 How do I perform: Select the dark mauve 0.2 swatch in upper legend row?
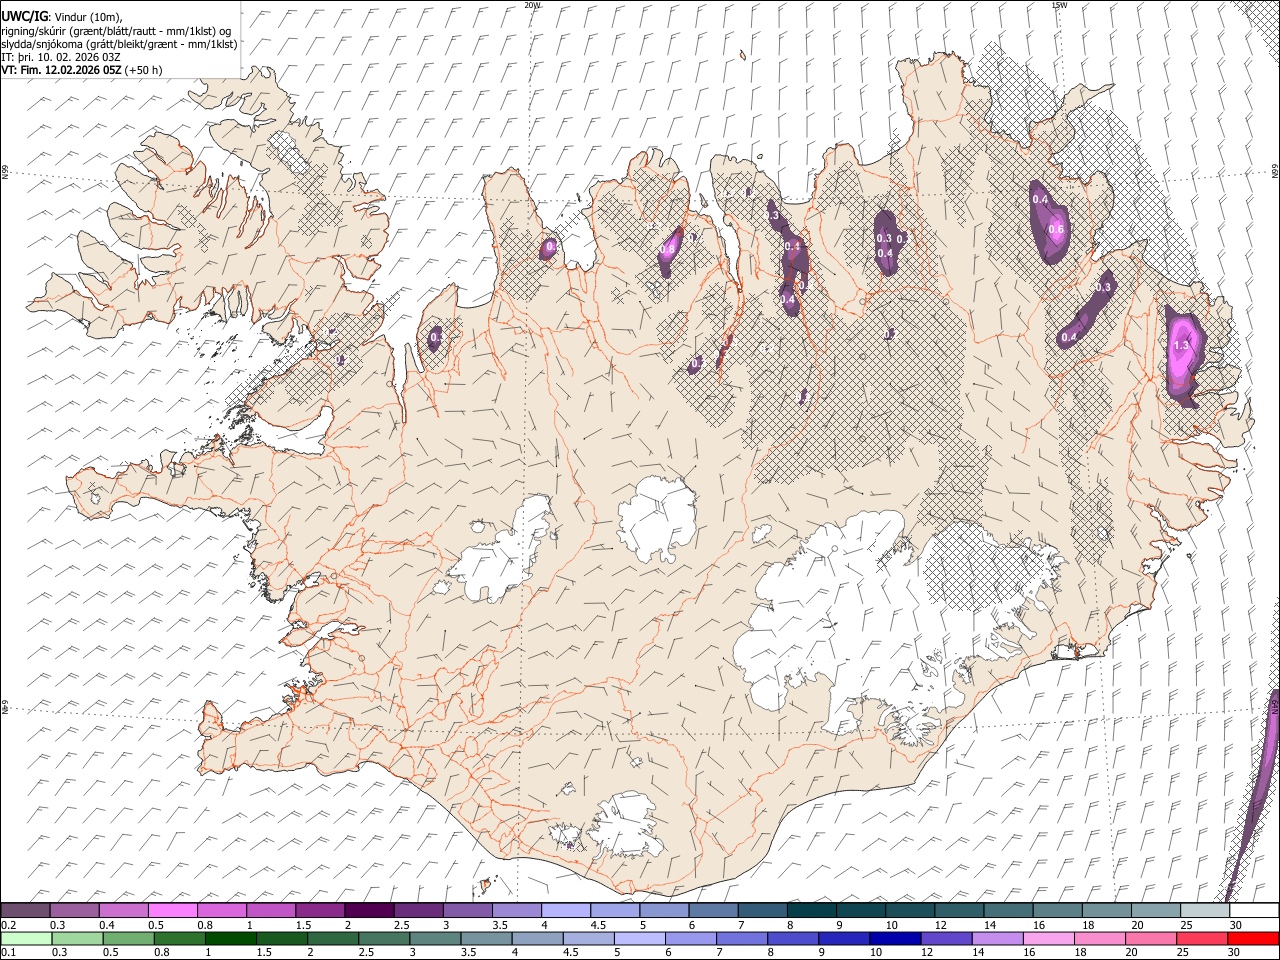click(x=25, y=911)
